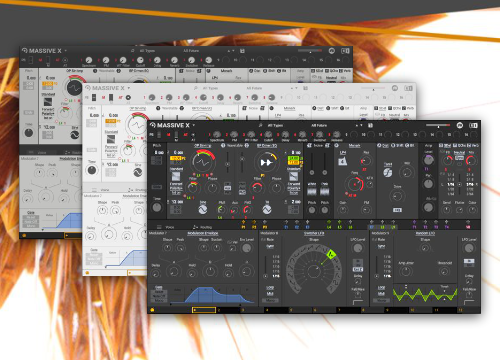This screenshot has width=500, height=360.
Task: Open the Routing tab in front window
Action: 203,227
